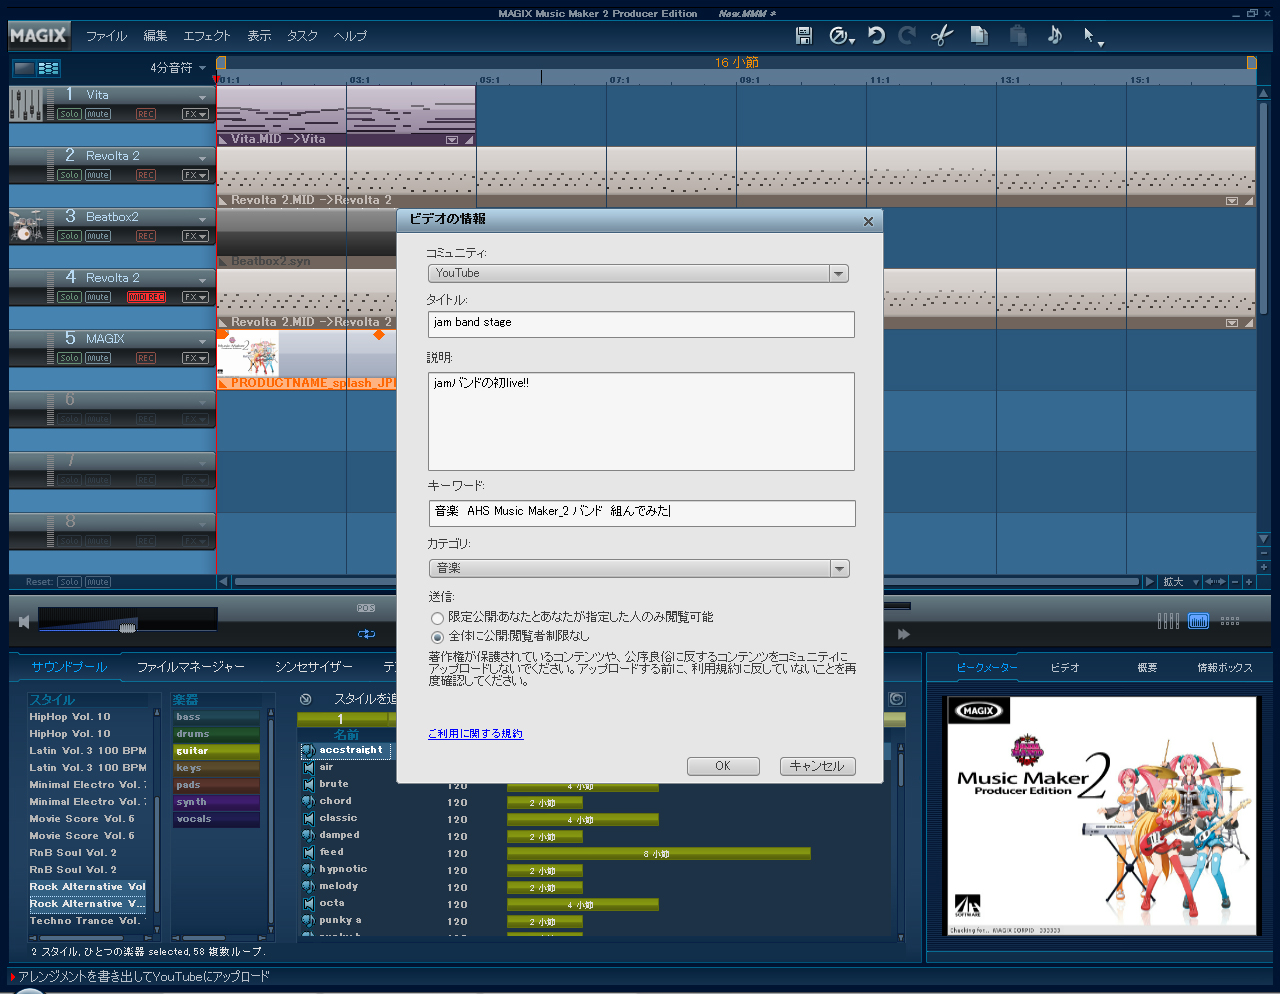
Task: Preview the chord loop with its icon
Action: pos(309,801)
